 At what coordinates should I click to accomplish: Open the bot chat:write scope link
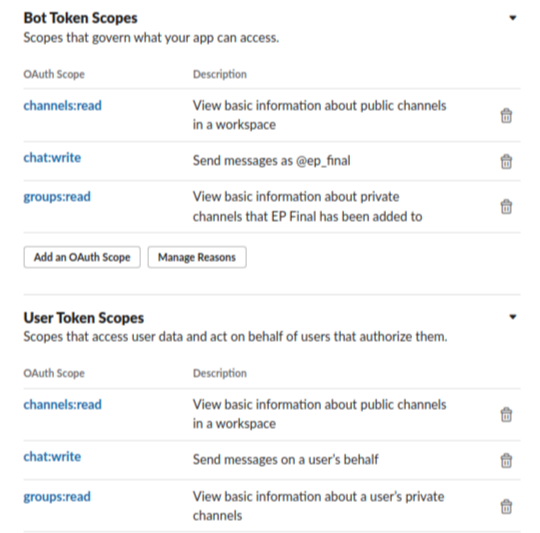[x=52, y=157]
